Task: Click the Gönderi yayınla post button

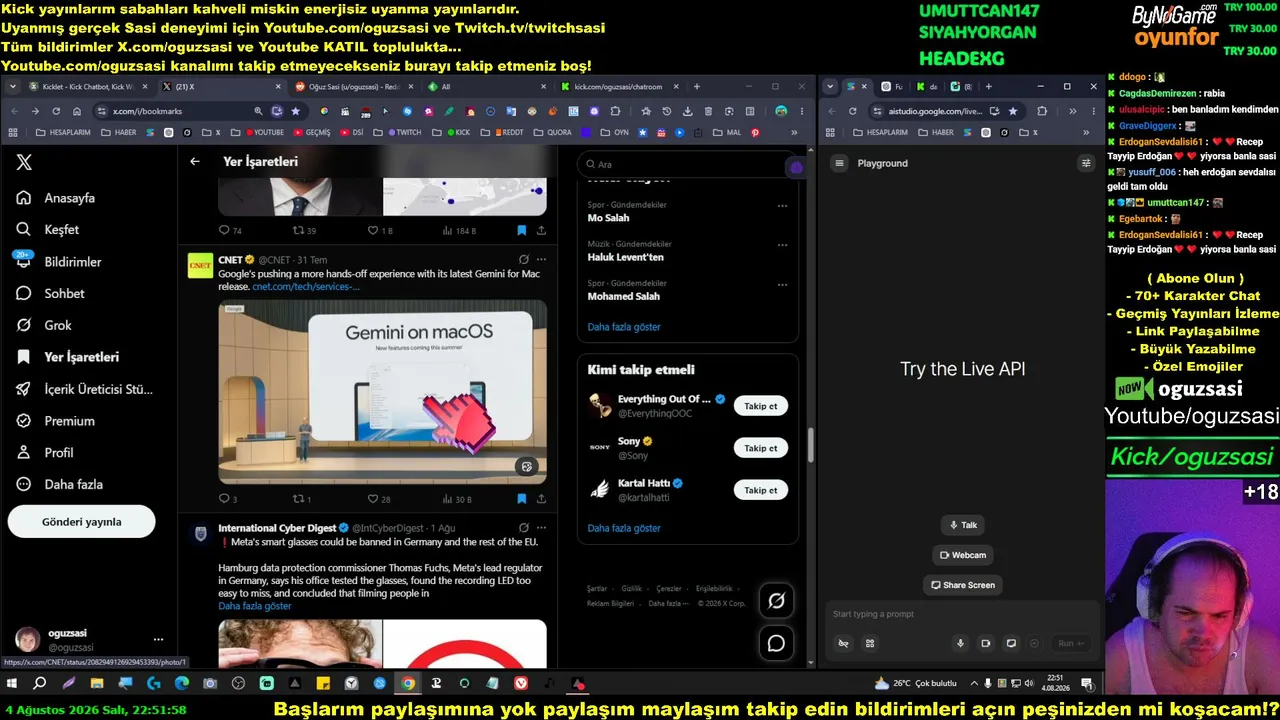Action: [x=82, y=522]
